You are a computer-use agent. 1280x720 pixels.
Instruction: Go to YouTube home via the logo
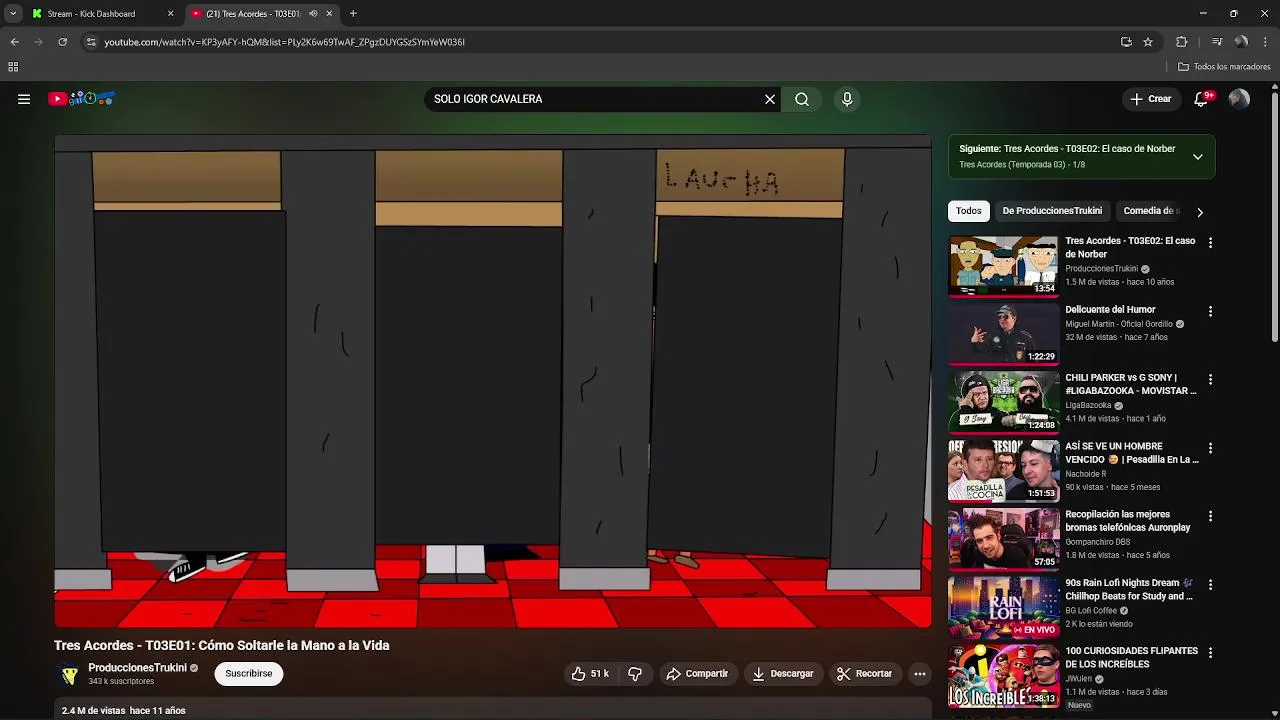tap(82, 99)
